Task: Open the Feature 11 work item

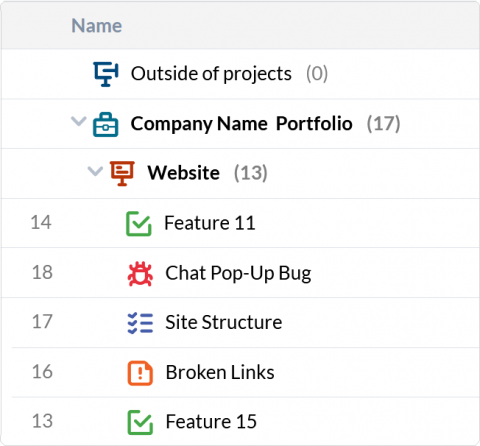Action: (x=210, y=223)
